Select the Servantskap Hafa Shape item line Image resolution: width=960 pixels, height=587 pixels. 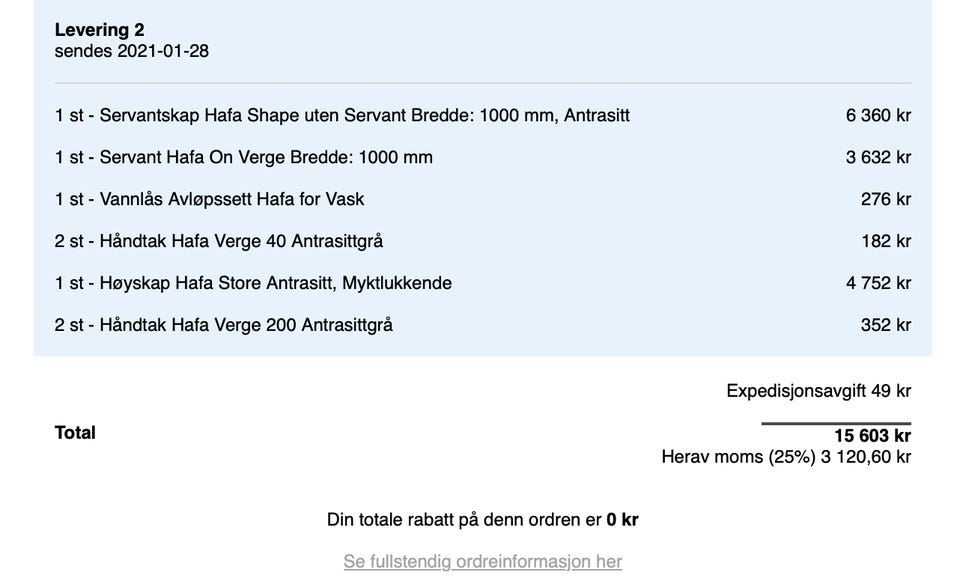tap(342, 115)
